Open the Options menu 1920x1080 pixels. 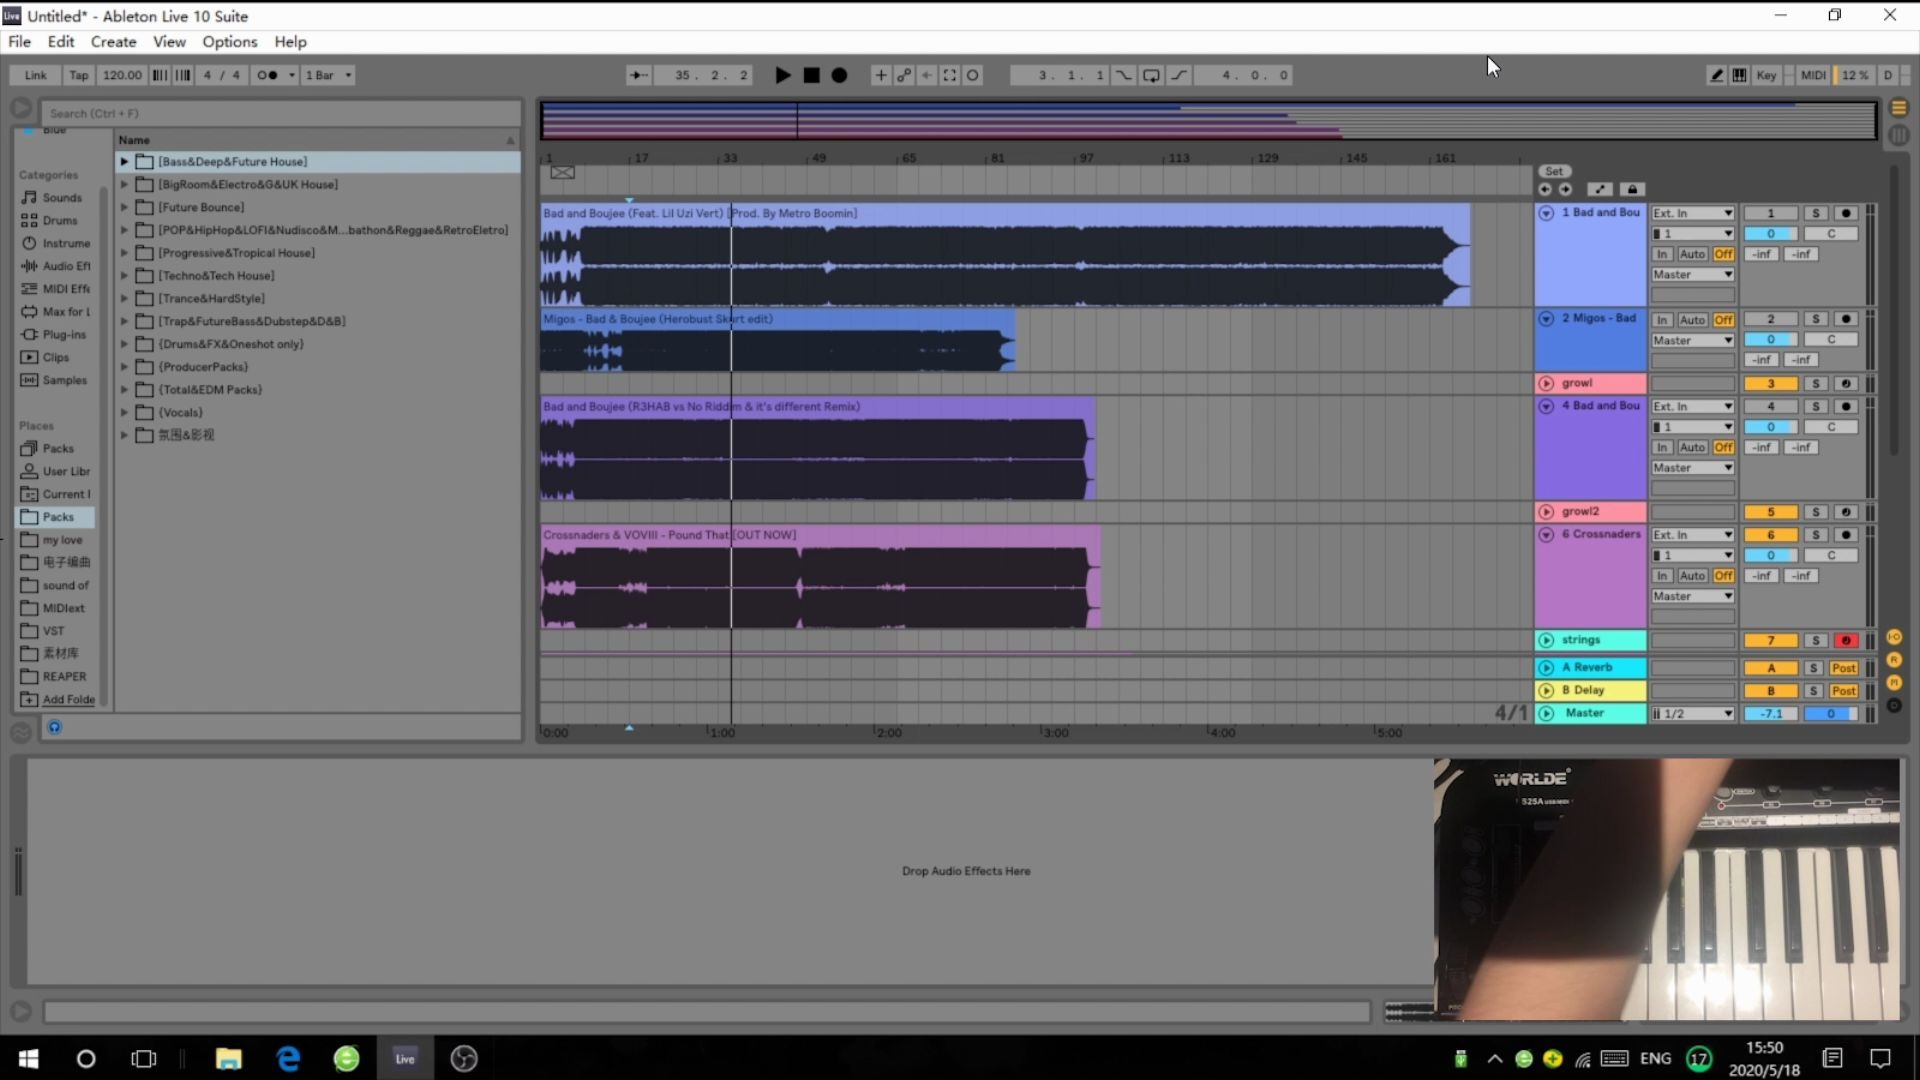(230, 42)
